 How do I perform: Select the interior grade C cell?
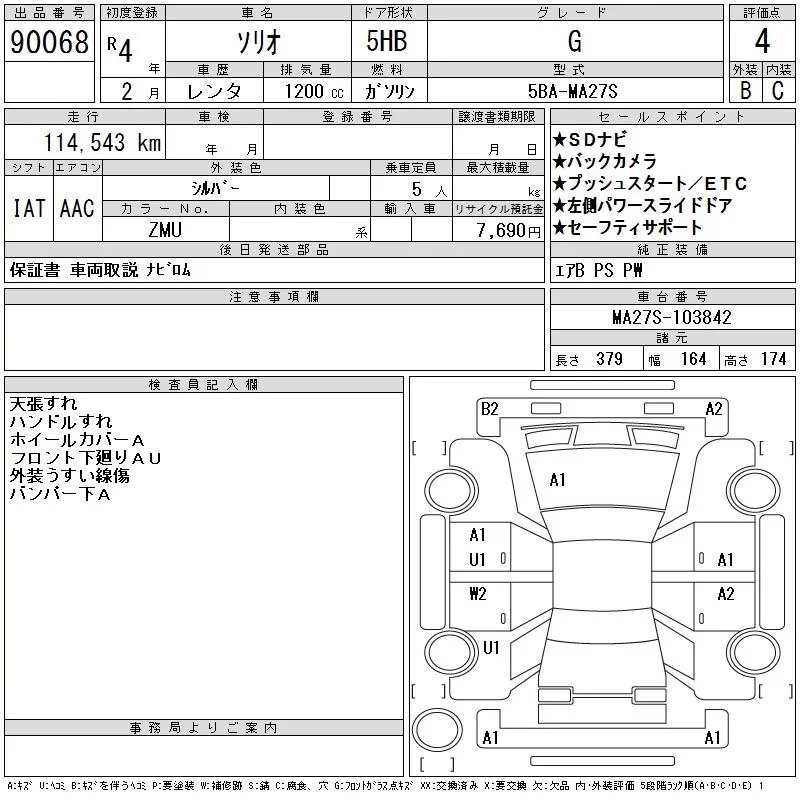pos(778,91)
